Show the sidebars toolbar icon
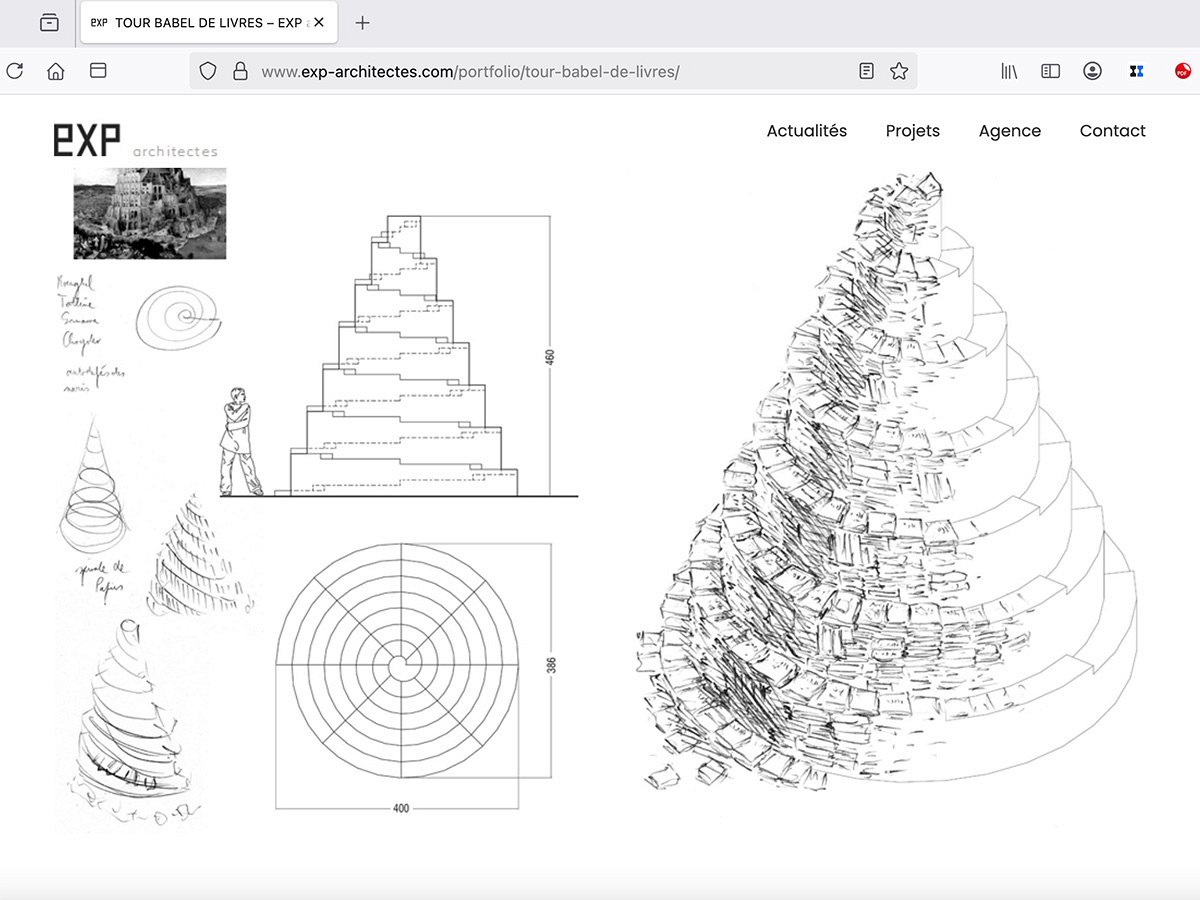The width and height of the screenshot is (1200, 900). point(1050,71)
